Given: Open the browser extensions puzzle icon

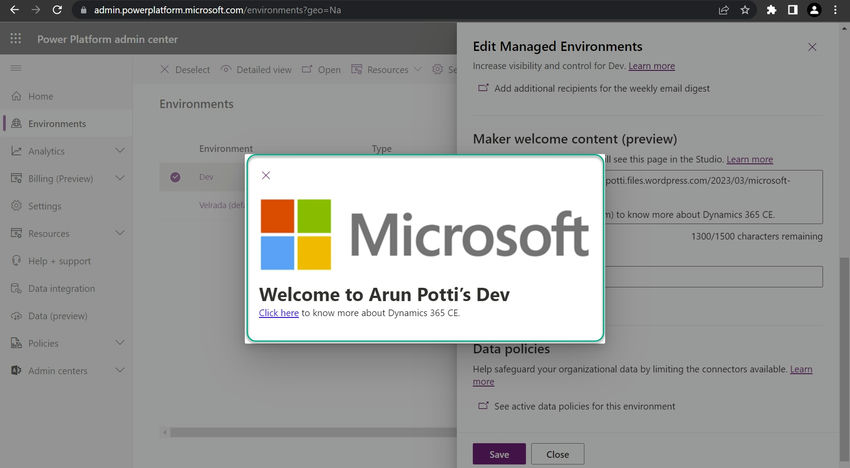Looking at the screenshot, I should click(771, 10).
